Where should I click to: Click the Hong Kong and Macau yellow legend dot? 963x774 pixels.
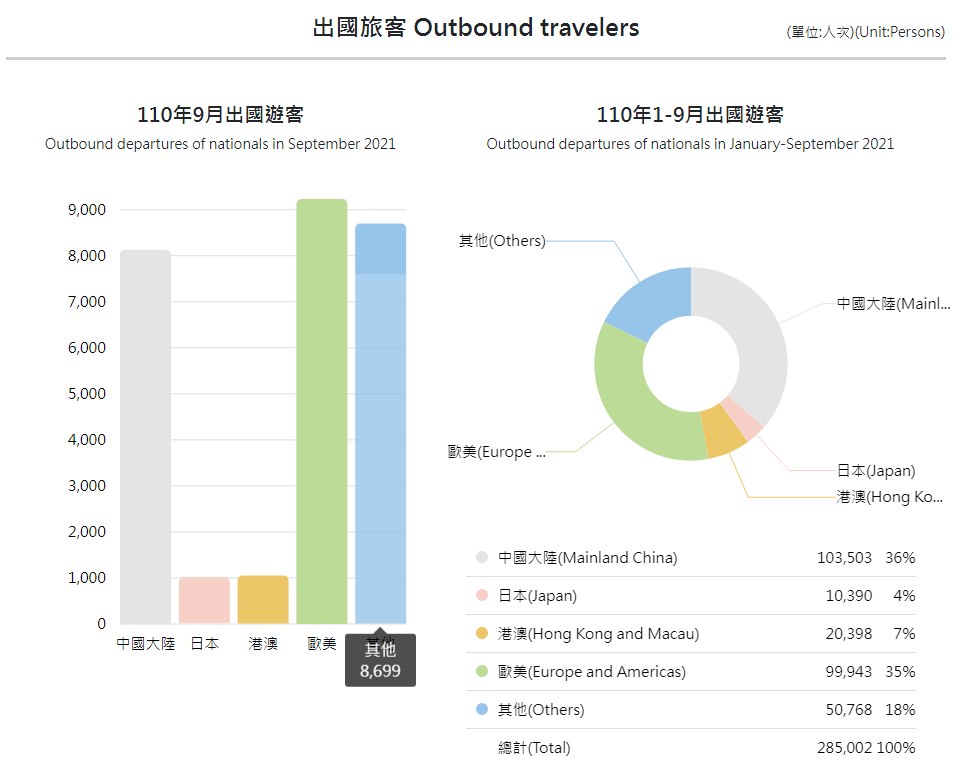(x=482, y=633)
